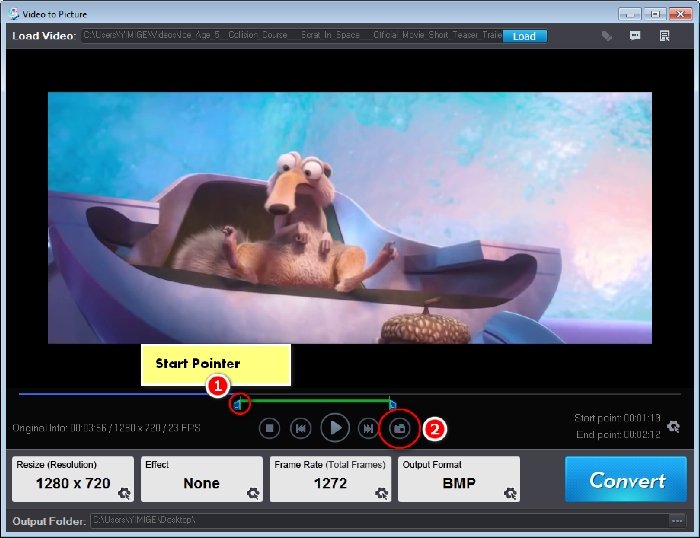Image resolution: width=700 pixels, height=538 pixels.
Task: Click the BMP output format value
Action: pyautogui.click(x=459, y=483)
